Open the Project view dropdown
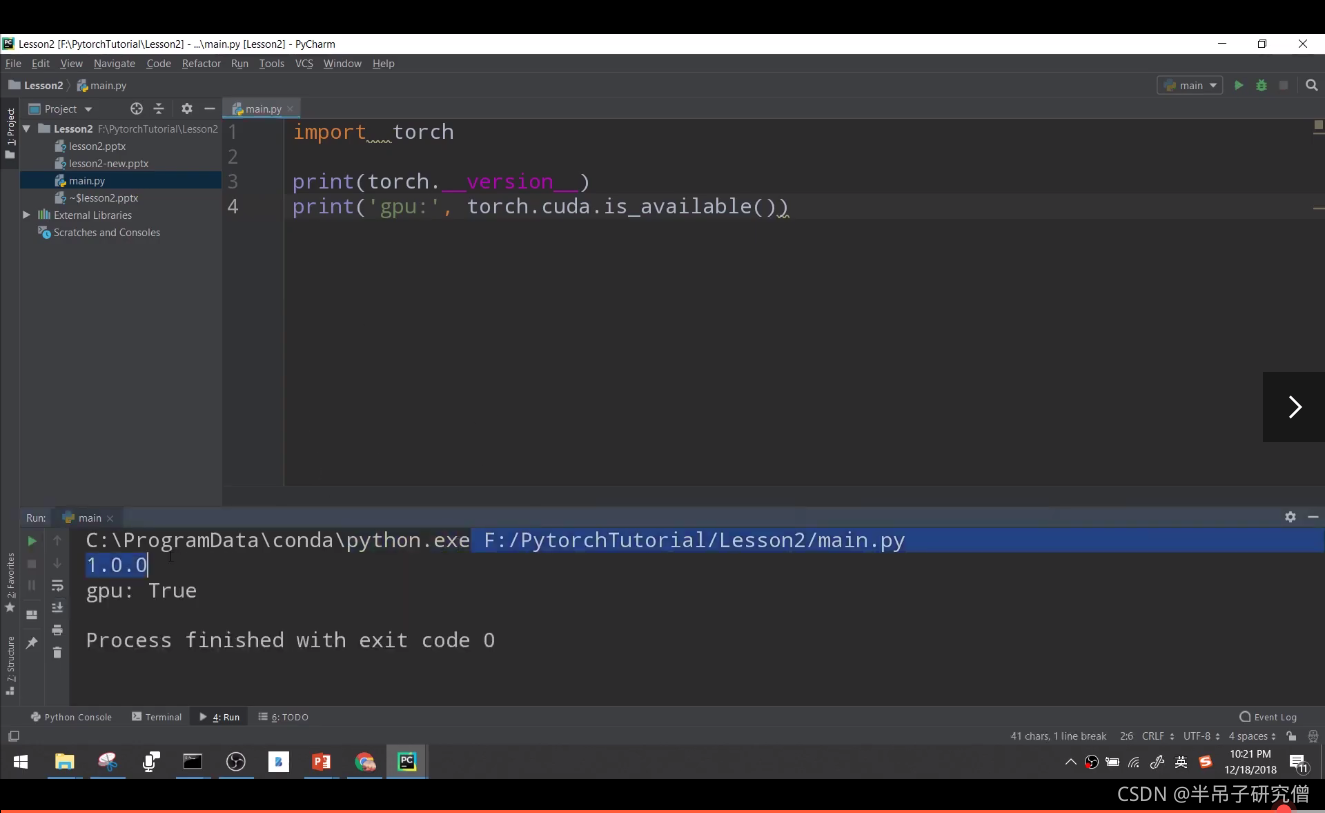1325x813 pixels. (x=61, y=108)
